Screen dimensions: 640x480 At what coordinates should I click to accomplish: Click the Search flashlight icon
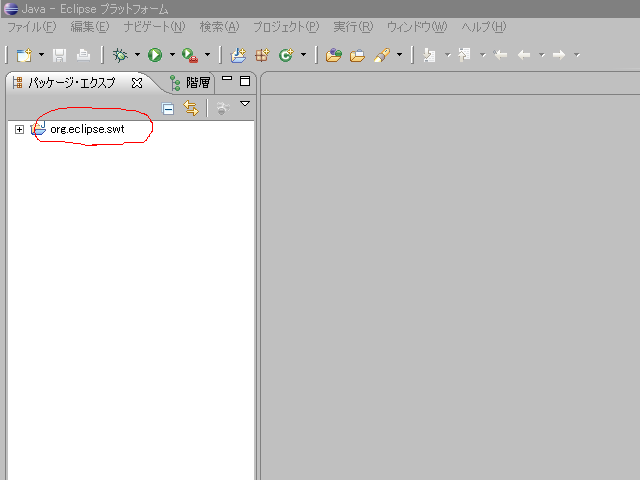(382, 55)
